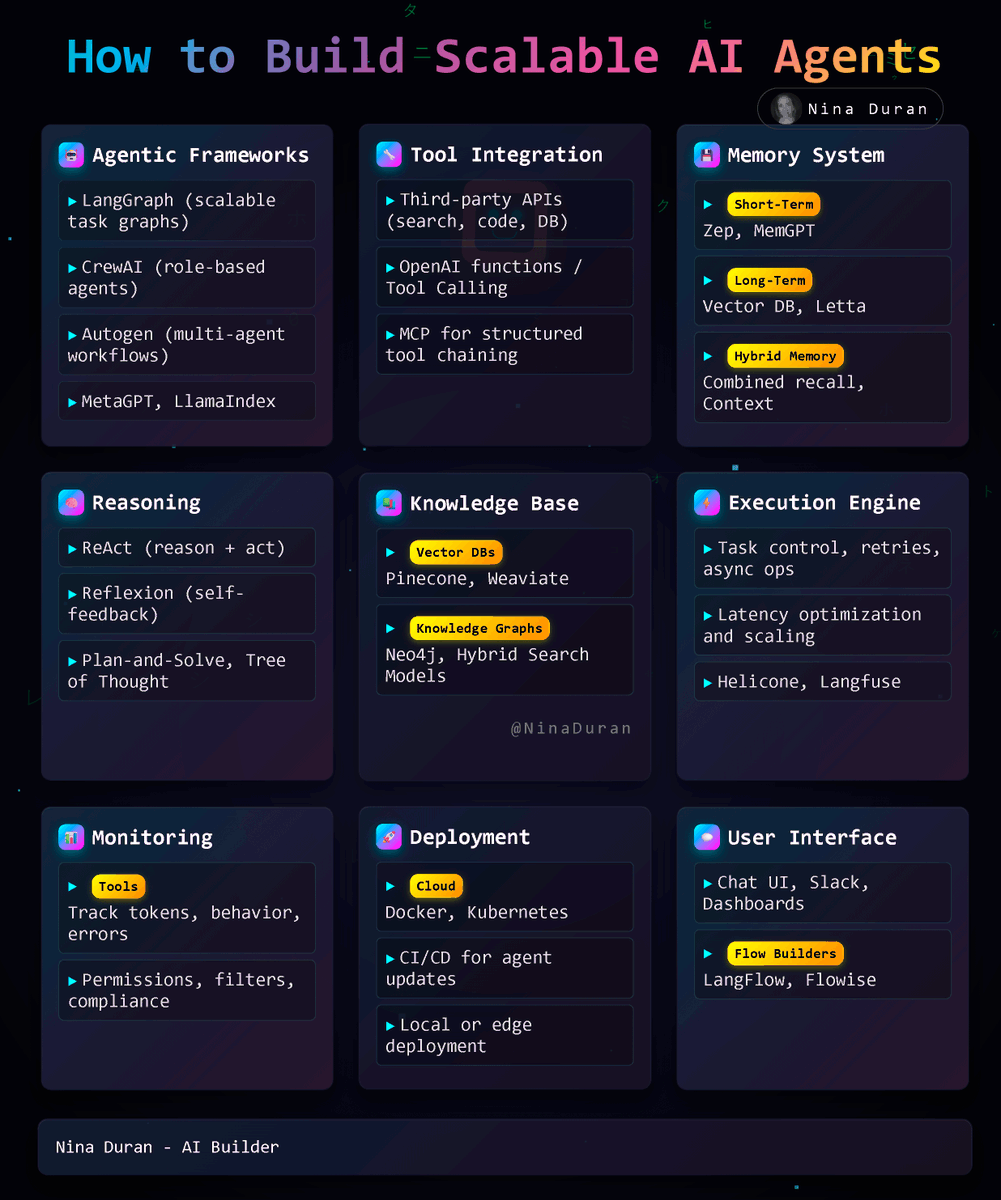Click Nina Duran's profile photo avatar

coord(786,109)
